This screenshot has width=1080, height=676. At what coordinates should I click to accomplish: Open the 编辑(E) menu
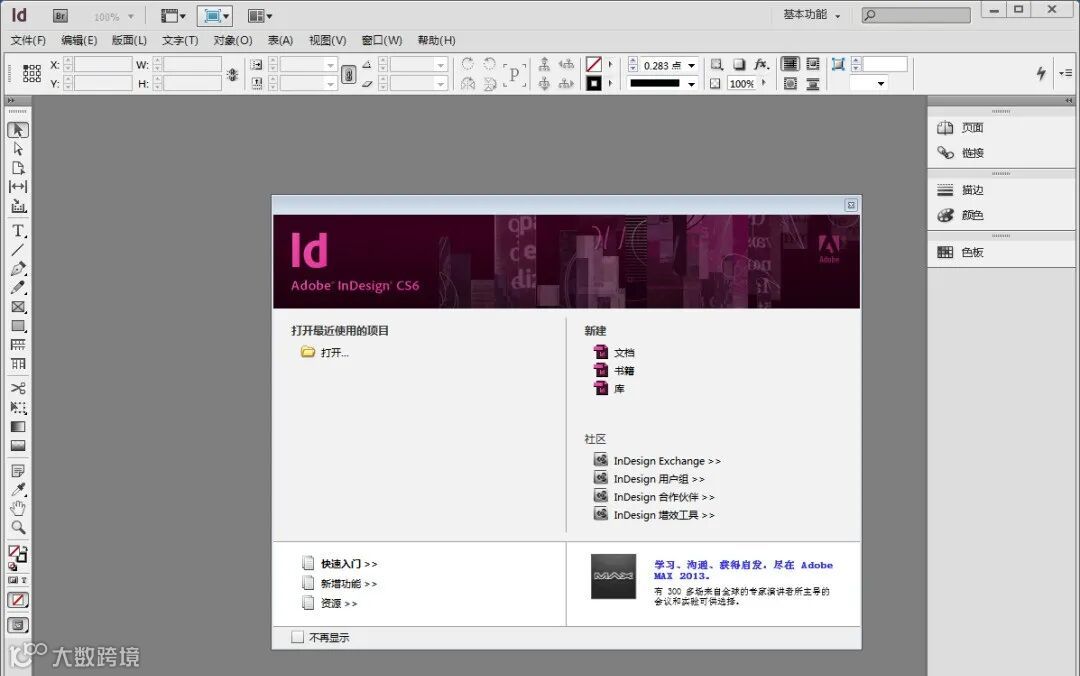point(79,40)
